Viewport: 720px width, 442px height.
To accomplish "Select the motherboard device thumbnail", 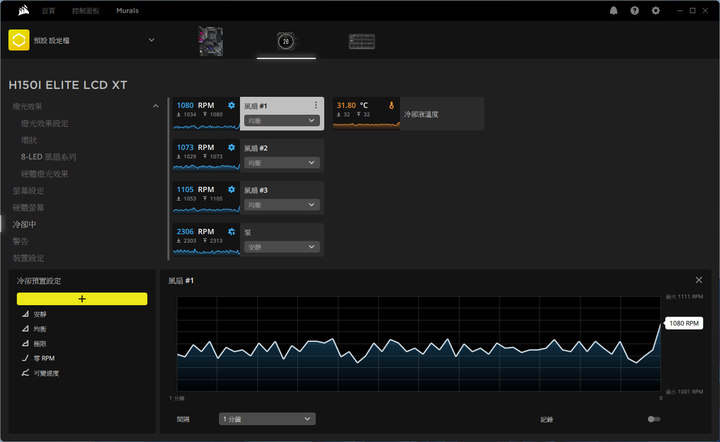I will pyautogui.click(x=211, y=41).
